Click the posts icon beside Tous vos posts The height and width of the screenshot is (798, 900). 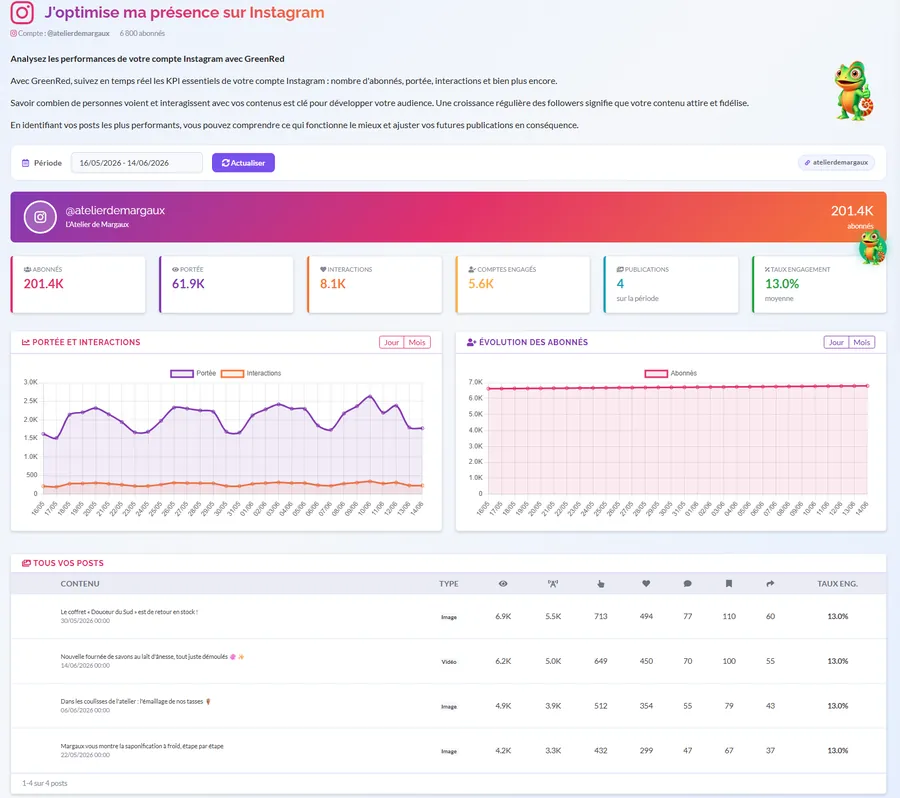pyautogui.click(x=26, y=563)
